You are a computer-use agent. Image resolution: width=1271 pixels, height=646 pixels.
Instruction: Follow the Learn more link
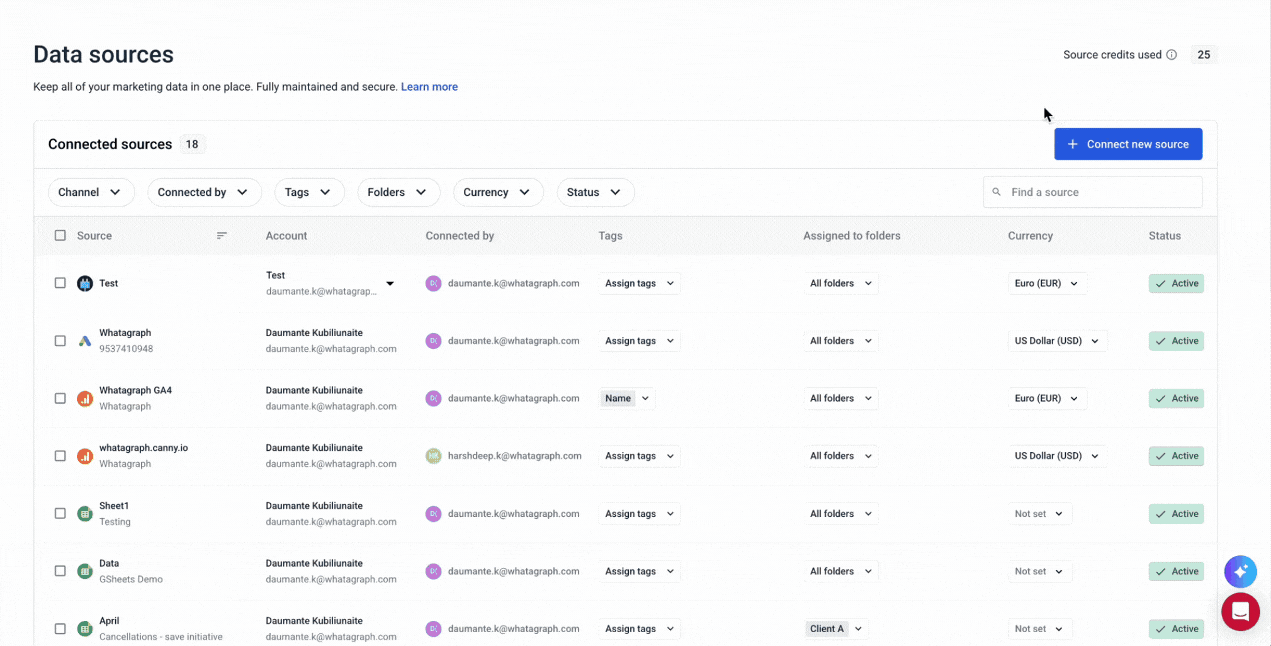(429, 87)
